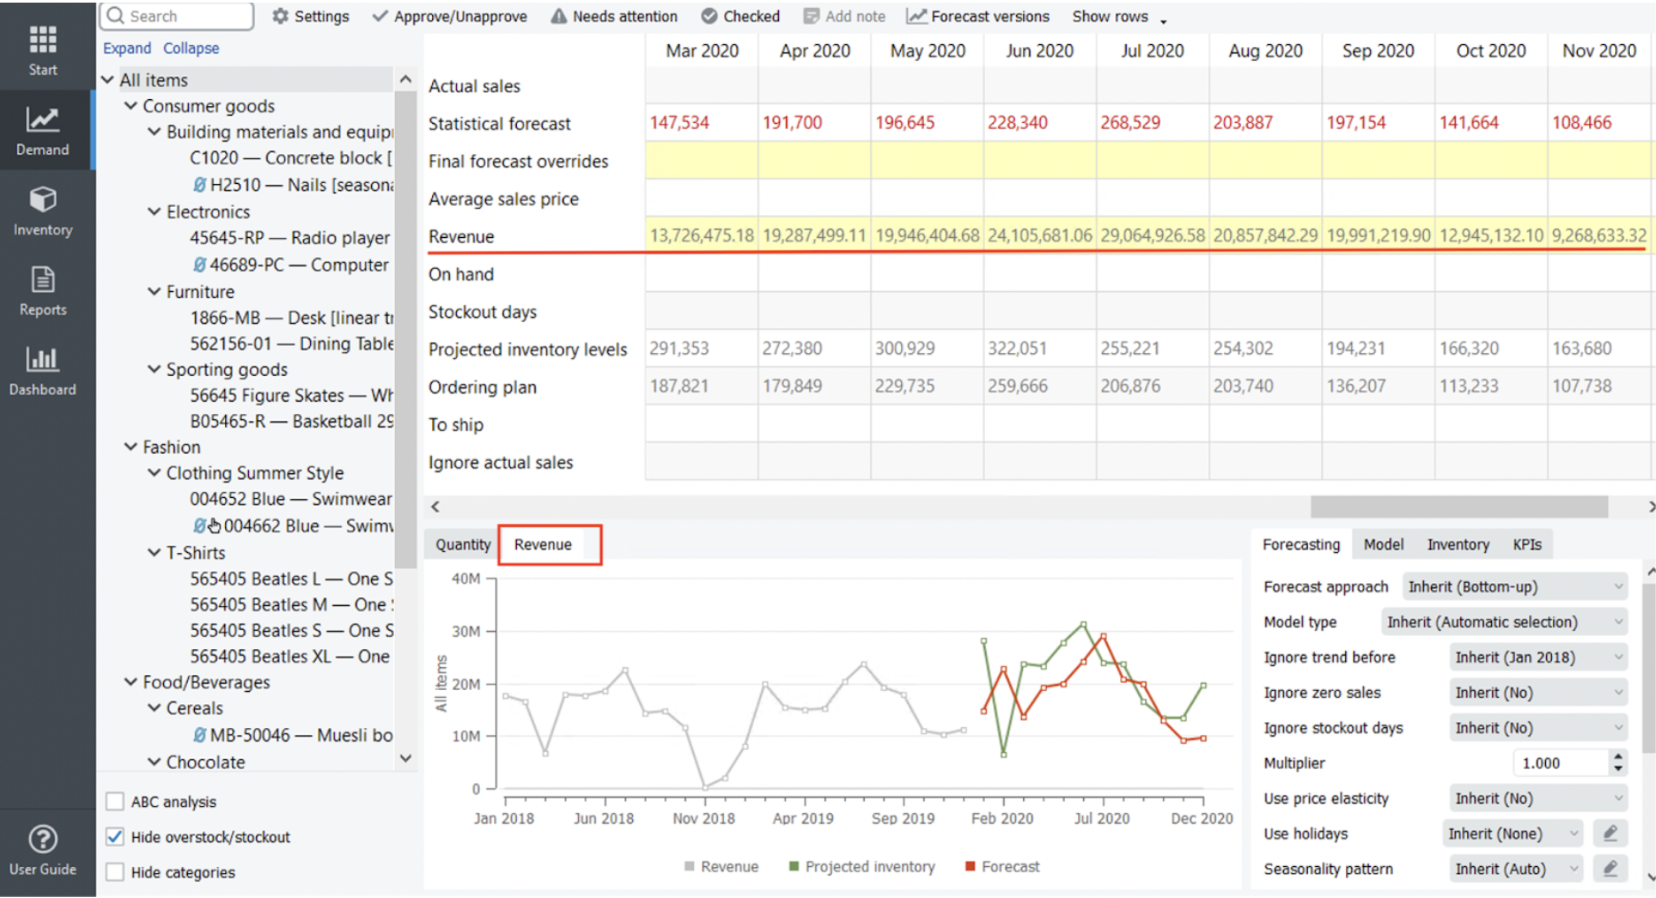Open Settings gear in toolbar
Screen dimensions: 1656x898
[311, 16]
